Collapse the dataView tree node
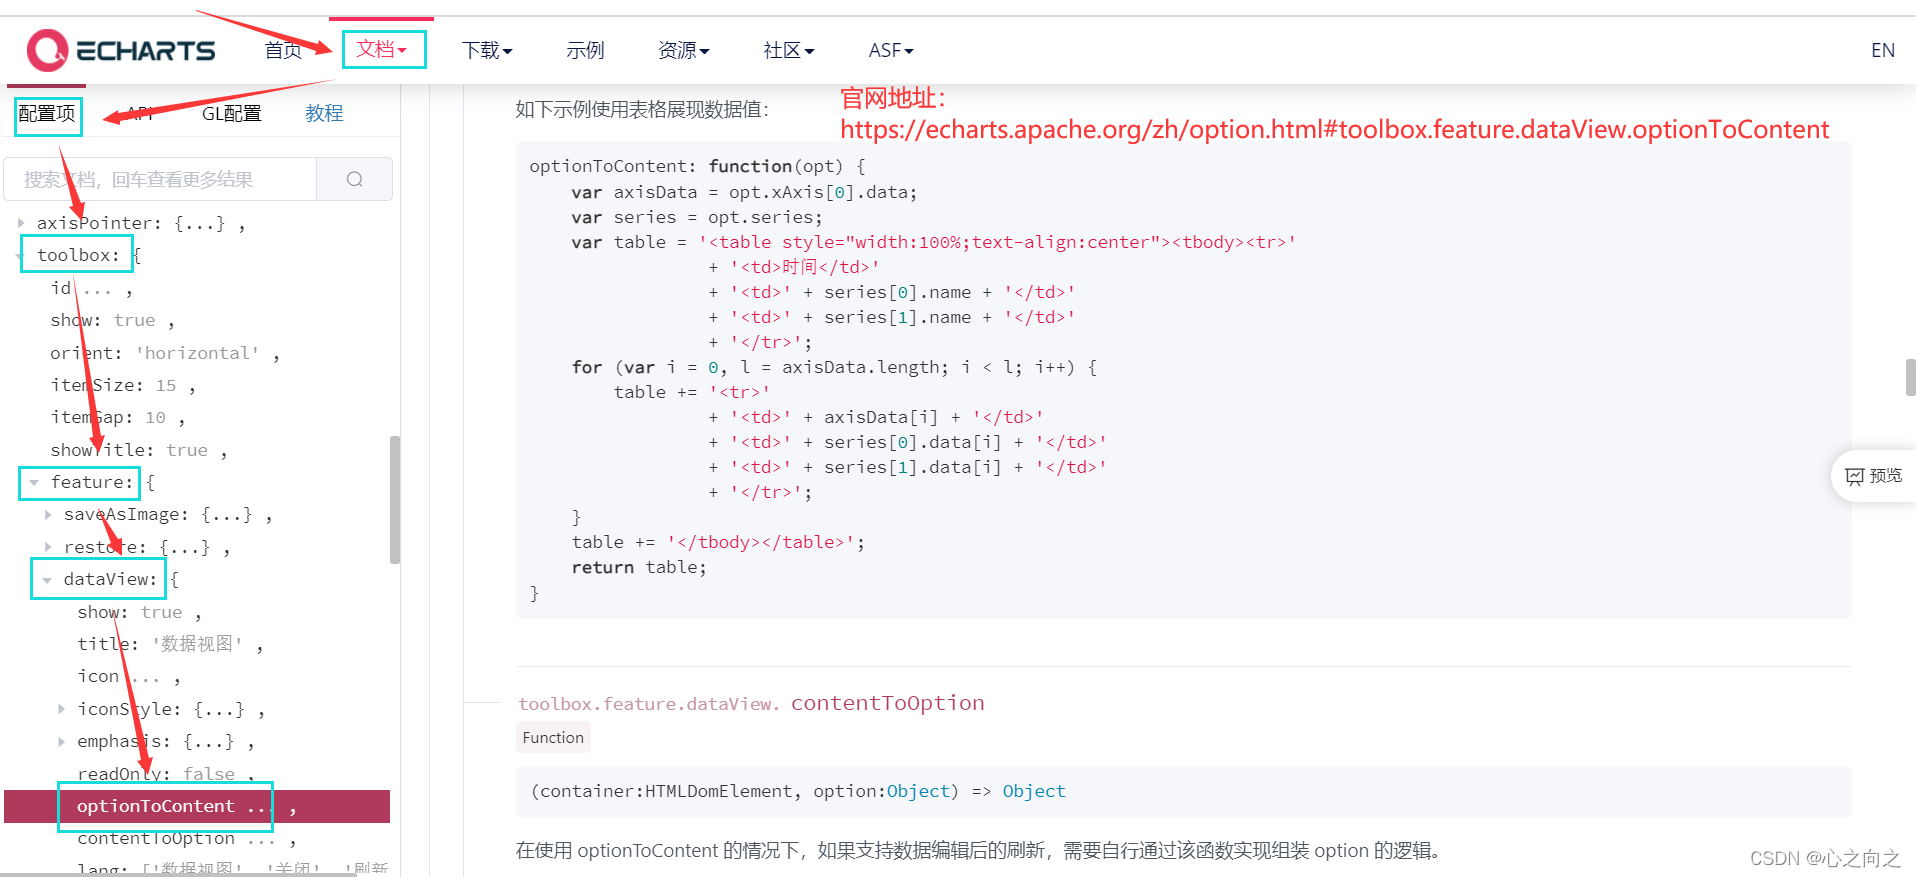 click(x=47, y=580)
